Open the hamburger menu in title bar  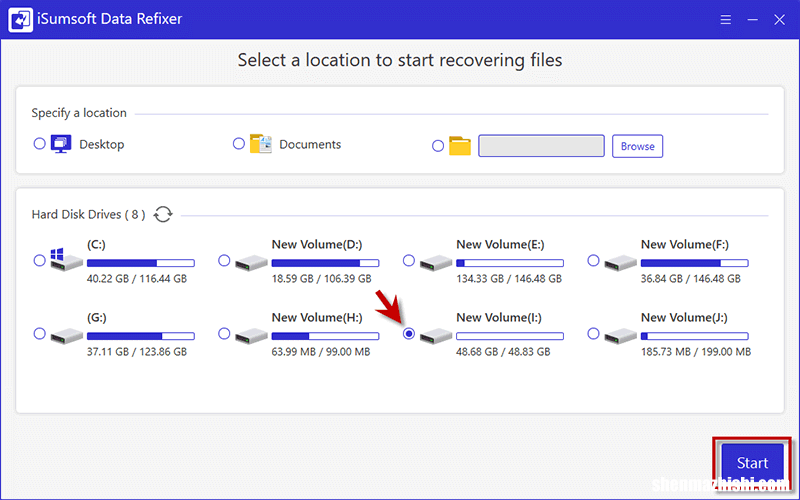(726, 20)
